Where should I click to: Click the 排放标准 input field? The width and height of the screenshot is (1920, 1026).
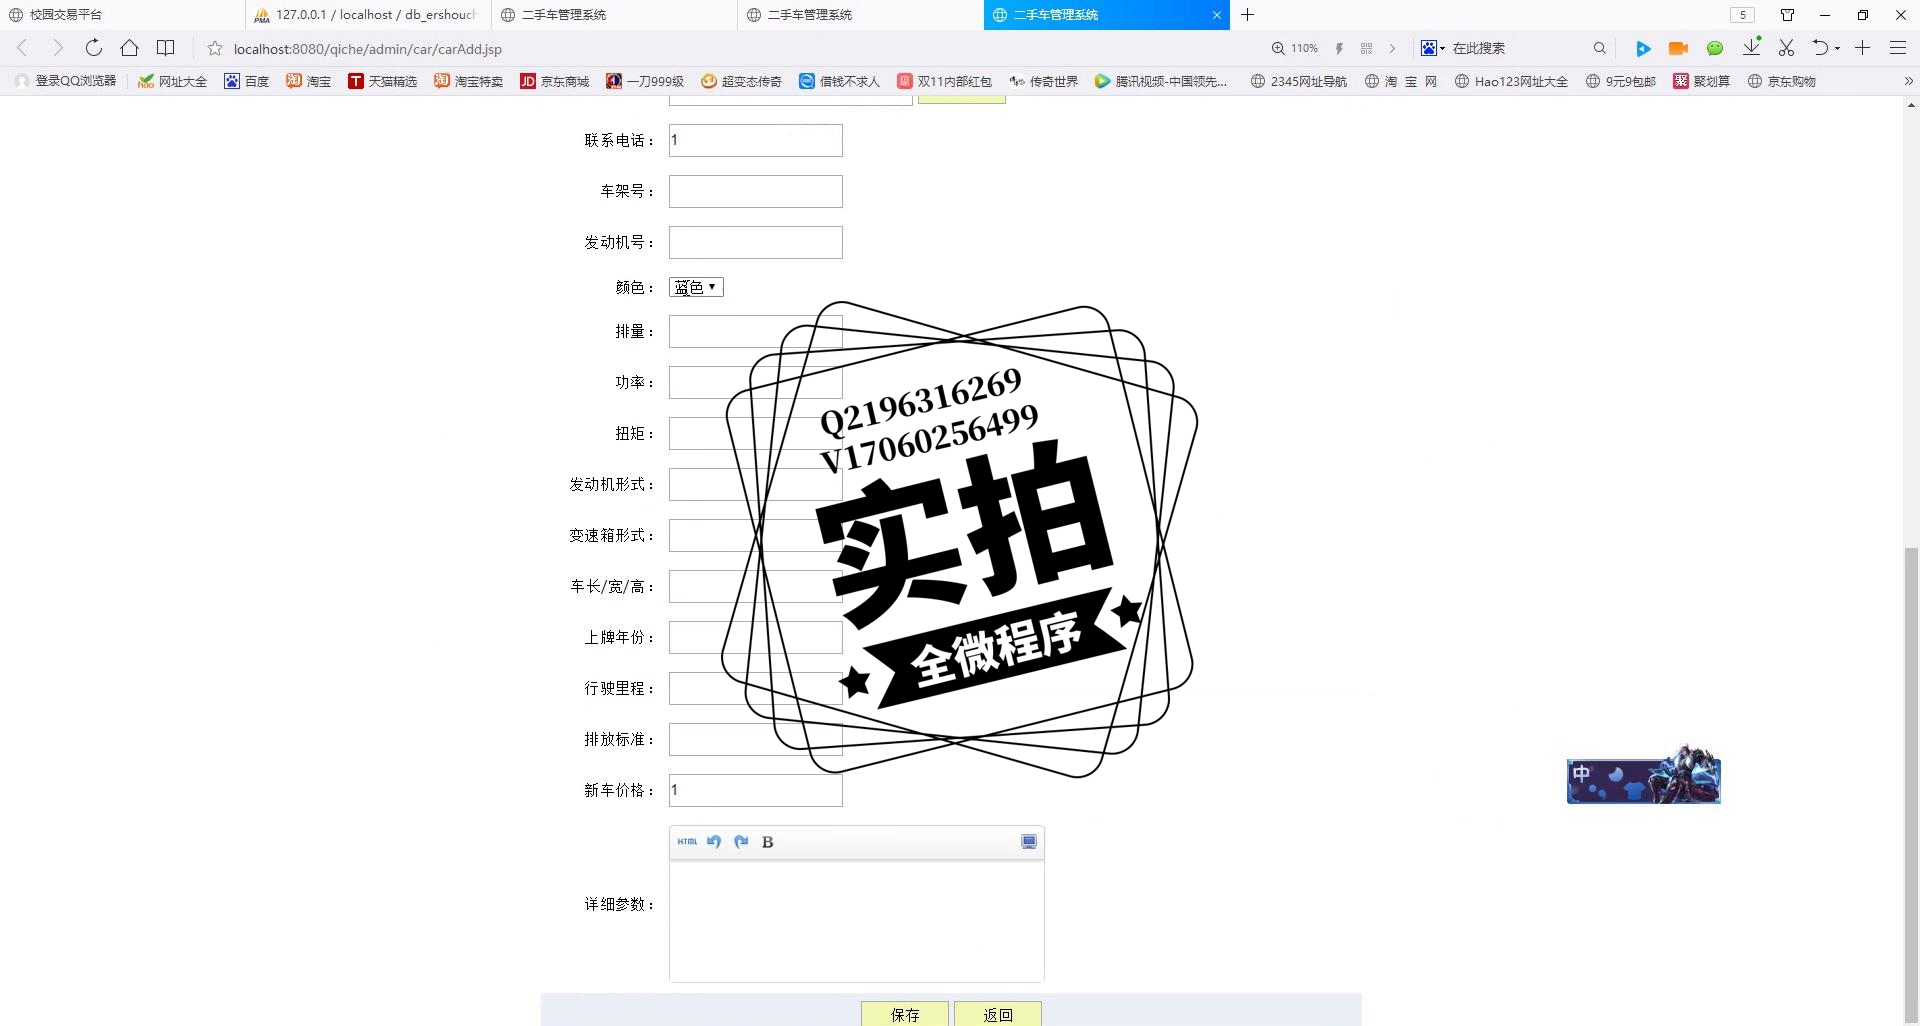coord(756,739)
